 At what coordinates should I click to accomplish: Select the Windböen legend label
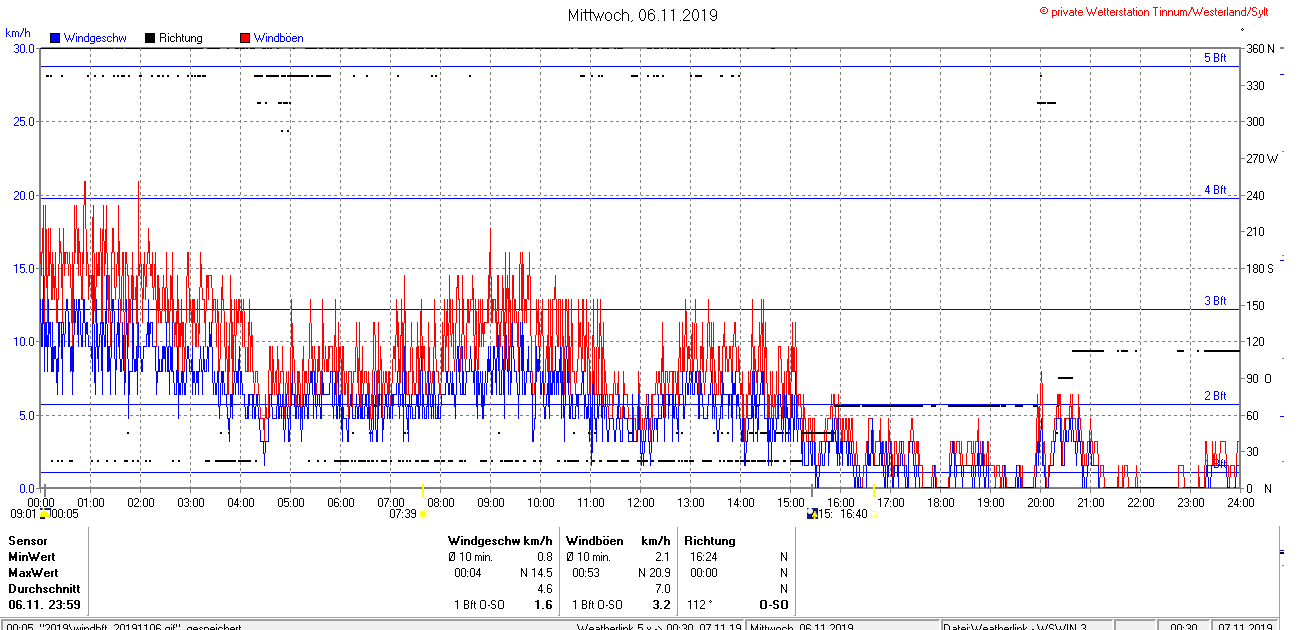(278, 38)
